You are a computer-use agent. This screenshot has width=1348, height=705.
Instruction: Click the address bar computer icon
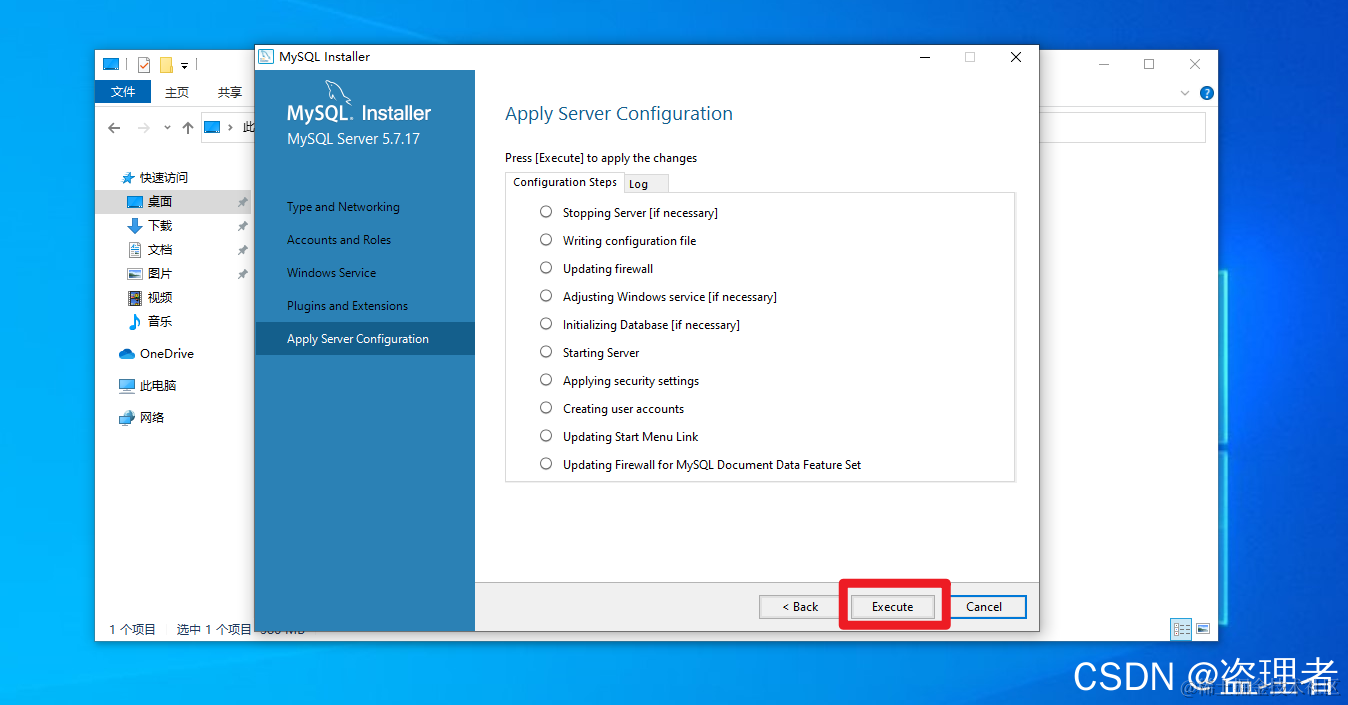tap(212, 128)
